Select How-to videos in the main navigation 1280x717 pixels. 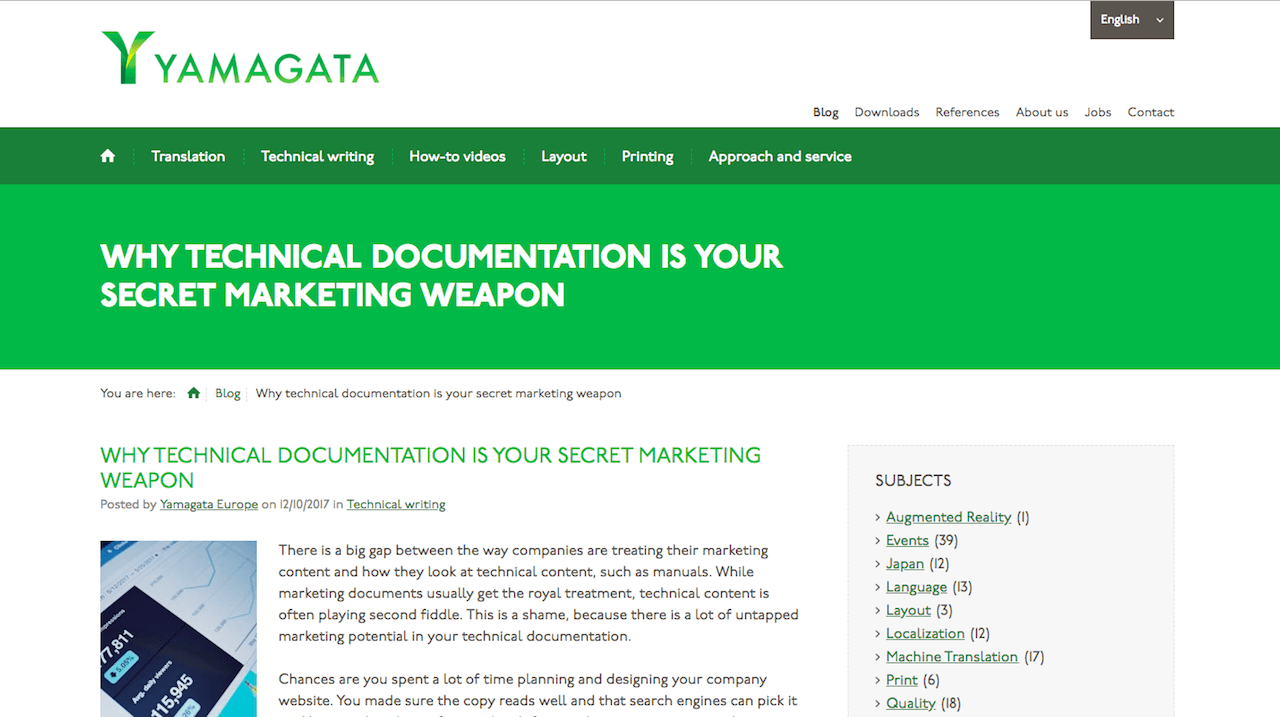pos(457,156)
